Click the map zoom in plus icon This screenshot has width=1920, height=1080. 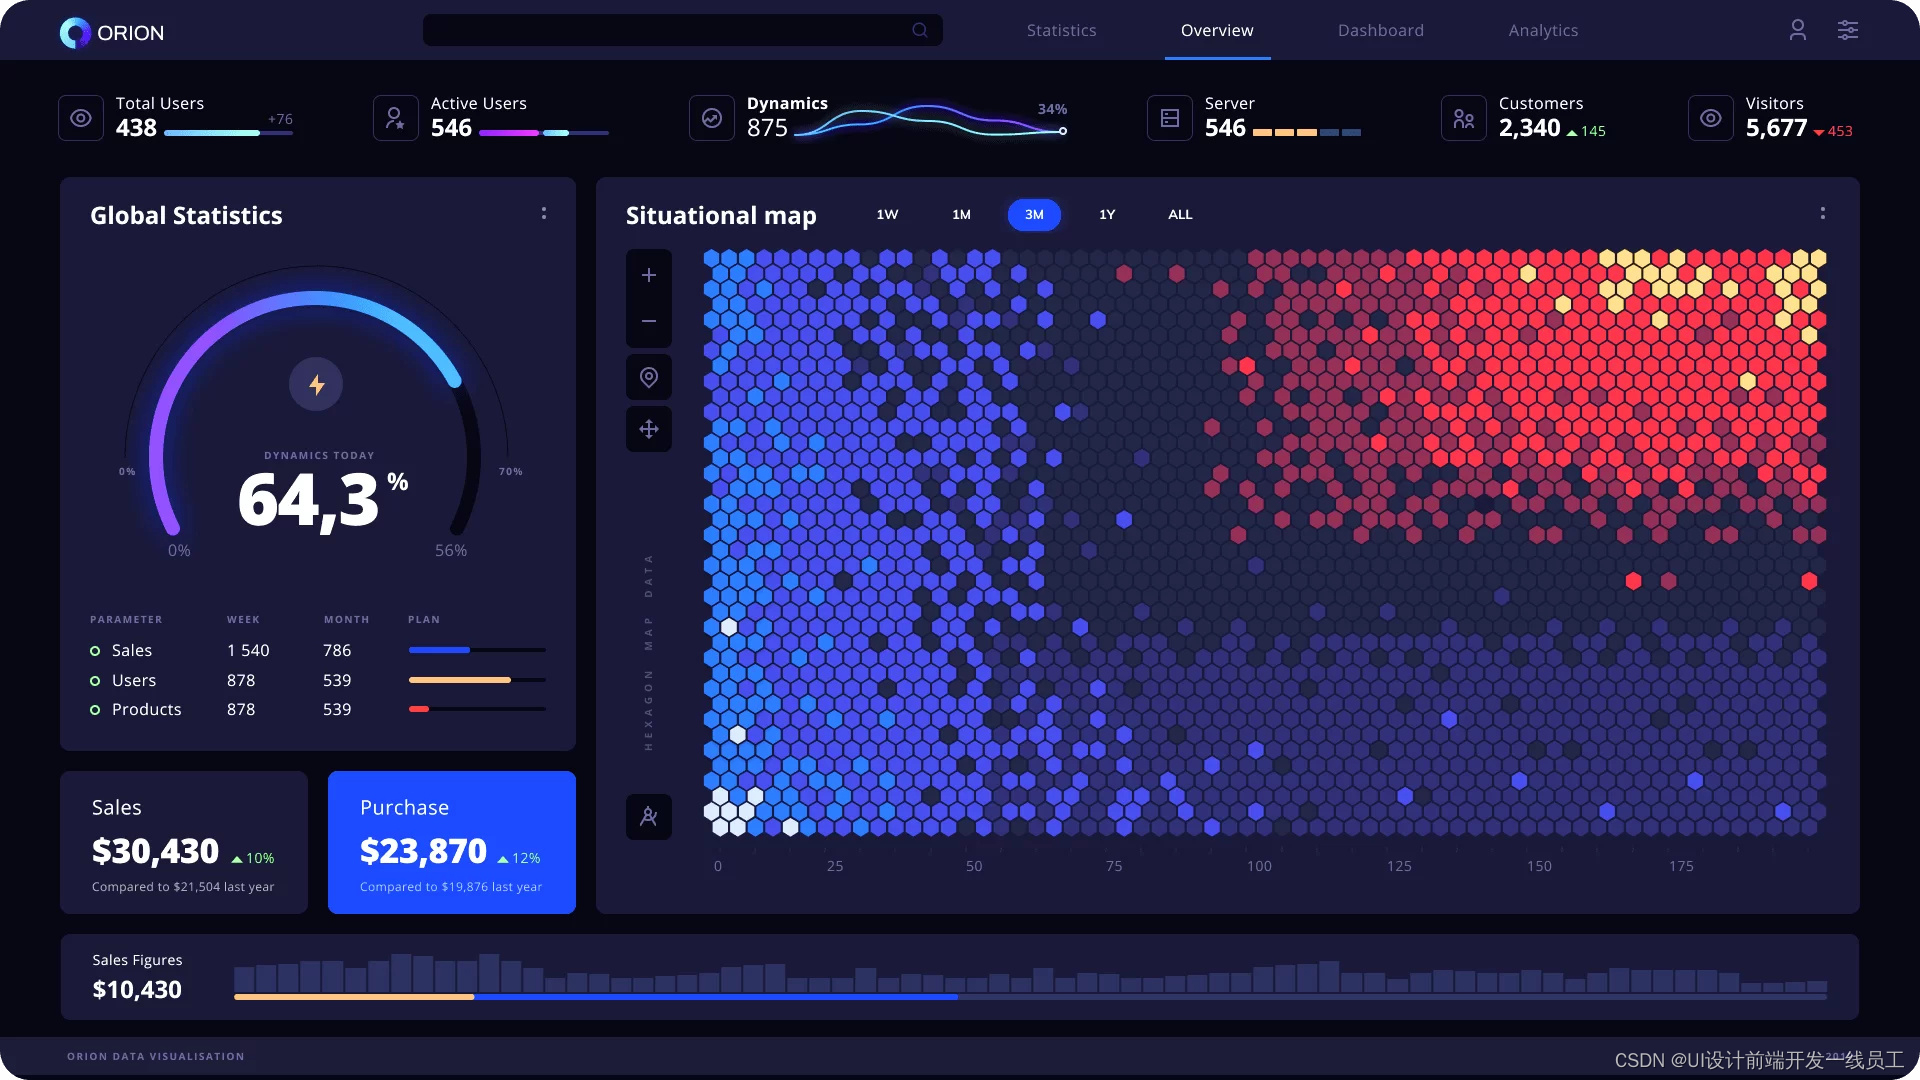click(x=649, y=275)
